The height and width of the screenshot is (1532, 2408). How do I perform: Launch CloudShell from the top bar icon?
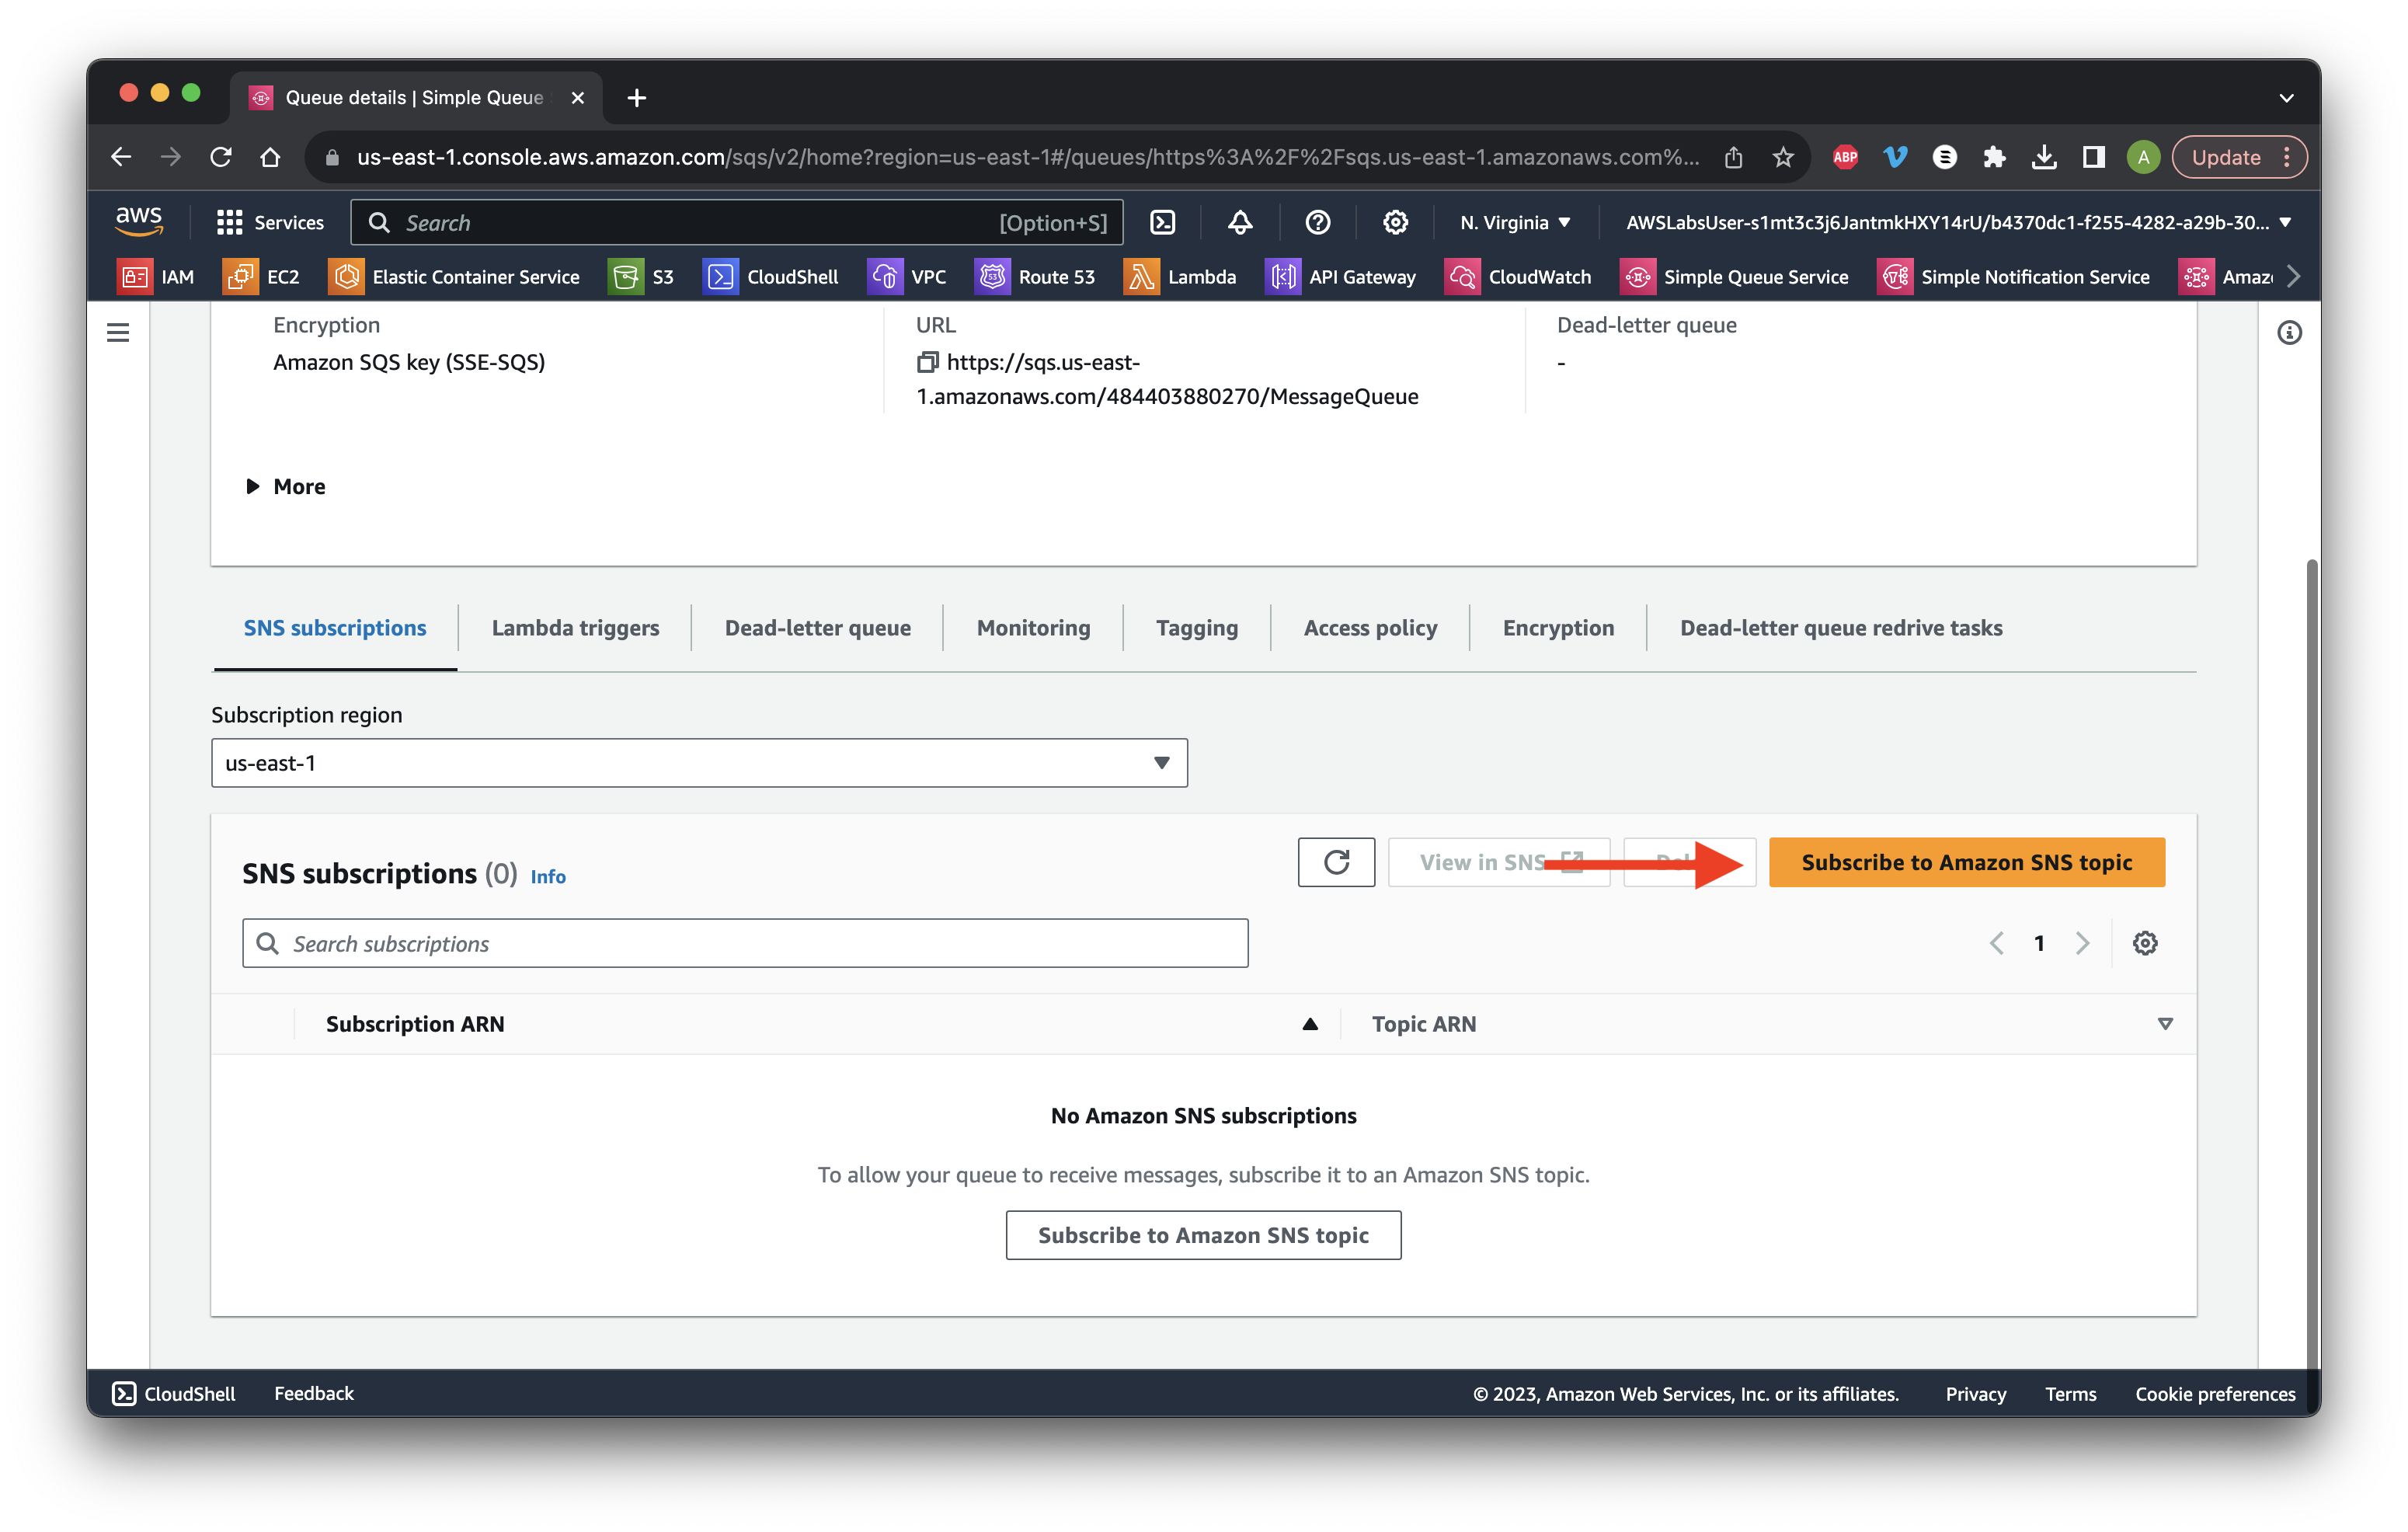click(1162, 222)
